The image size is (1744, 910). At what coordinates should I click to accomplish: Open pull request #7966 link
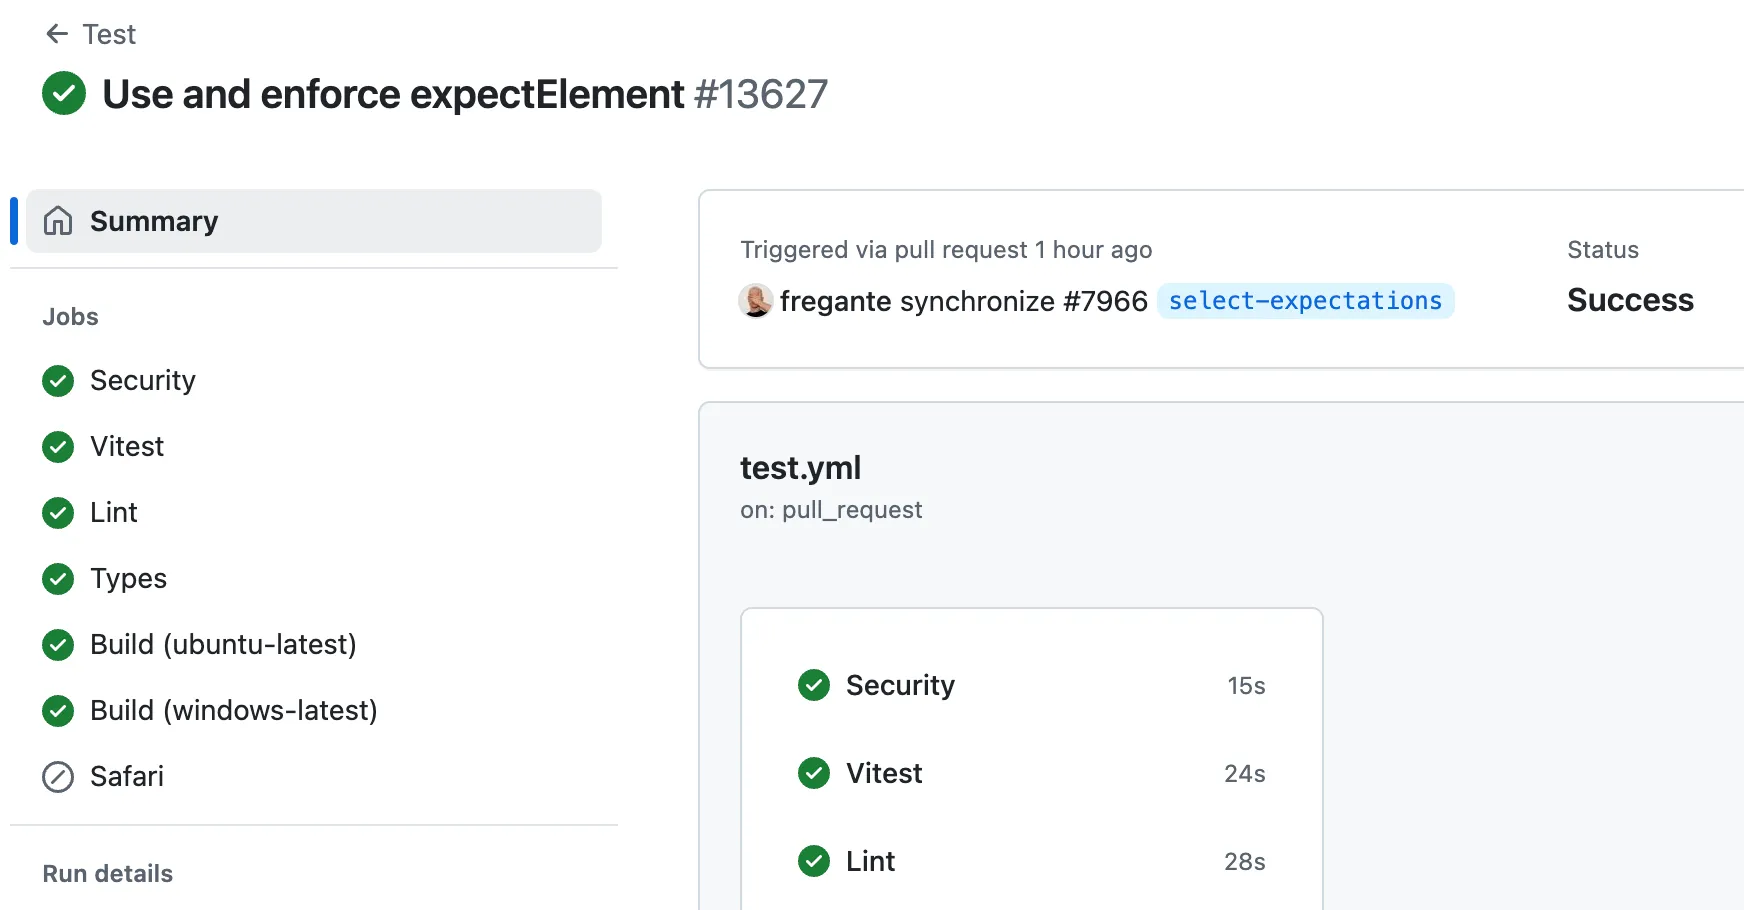1105,301
